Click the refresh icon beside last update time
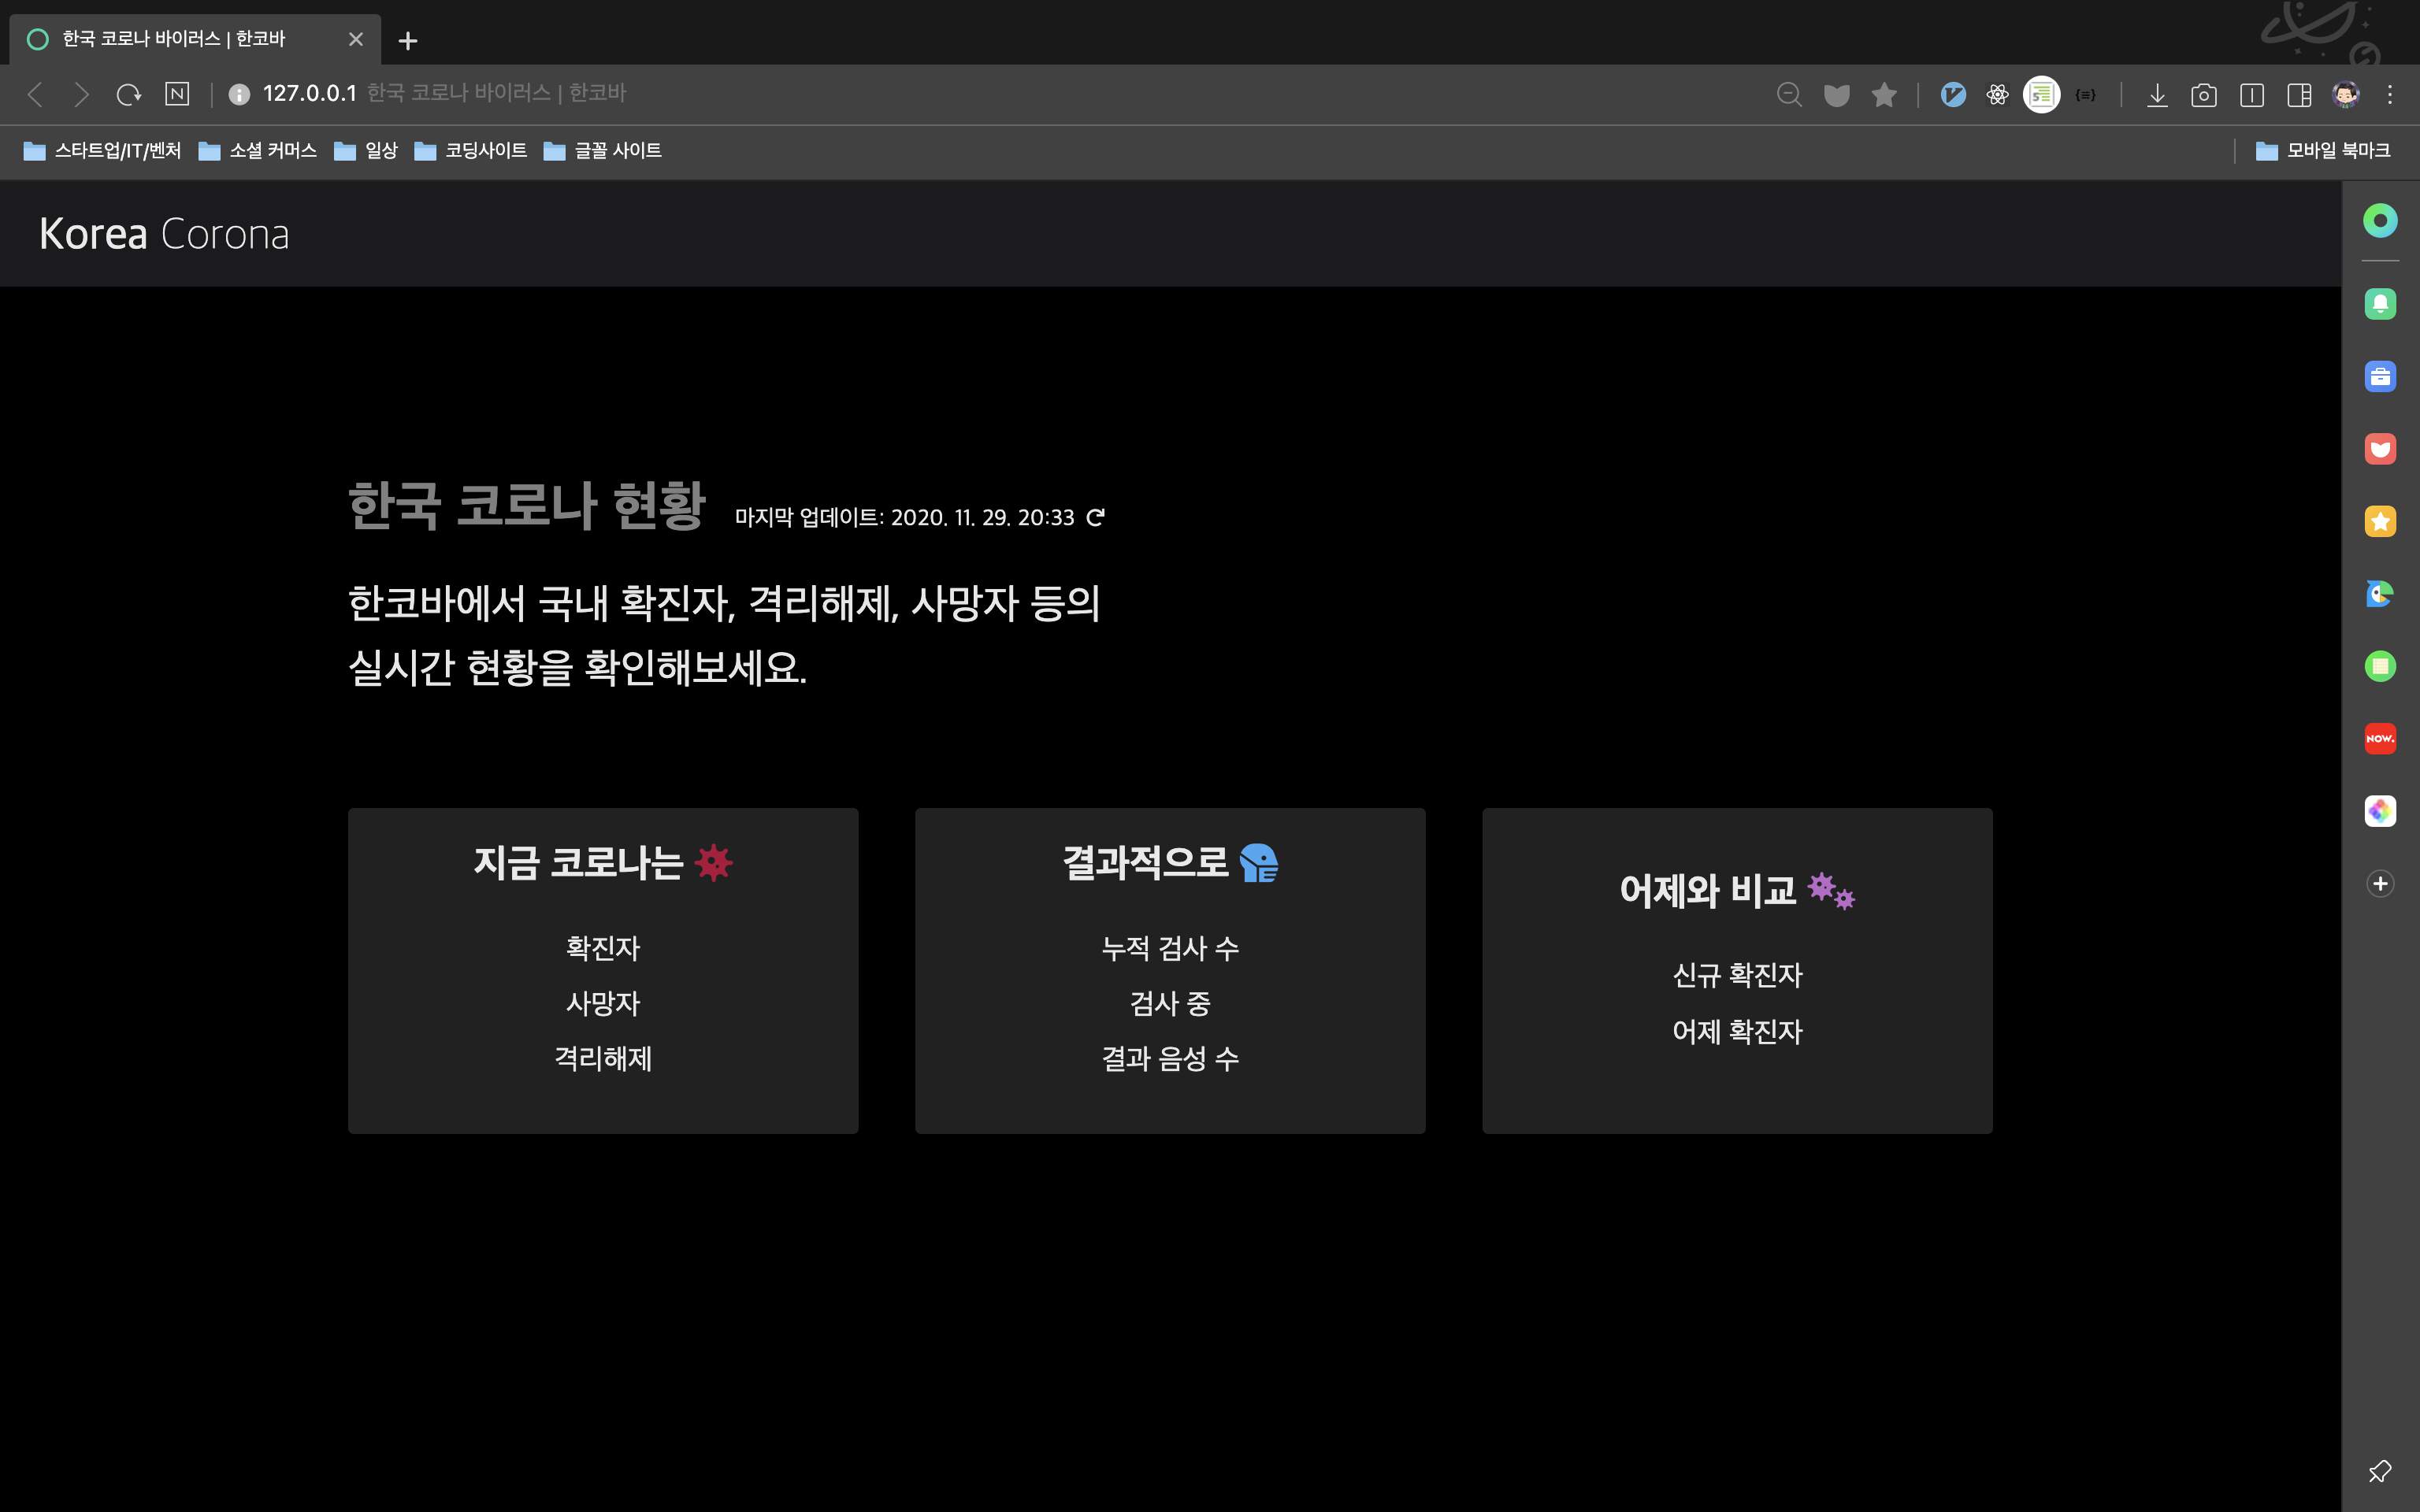This screenshot has width=2420, height=1512. [1095, 517]
